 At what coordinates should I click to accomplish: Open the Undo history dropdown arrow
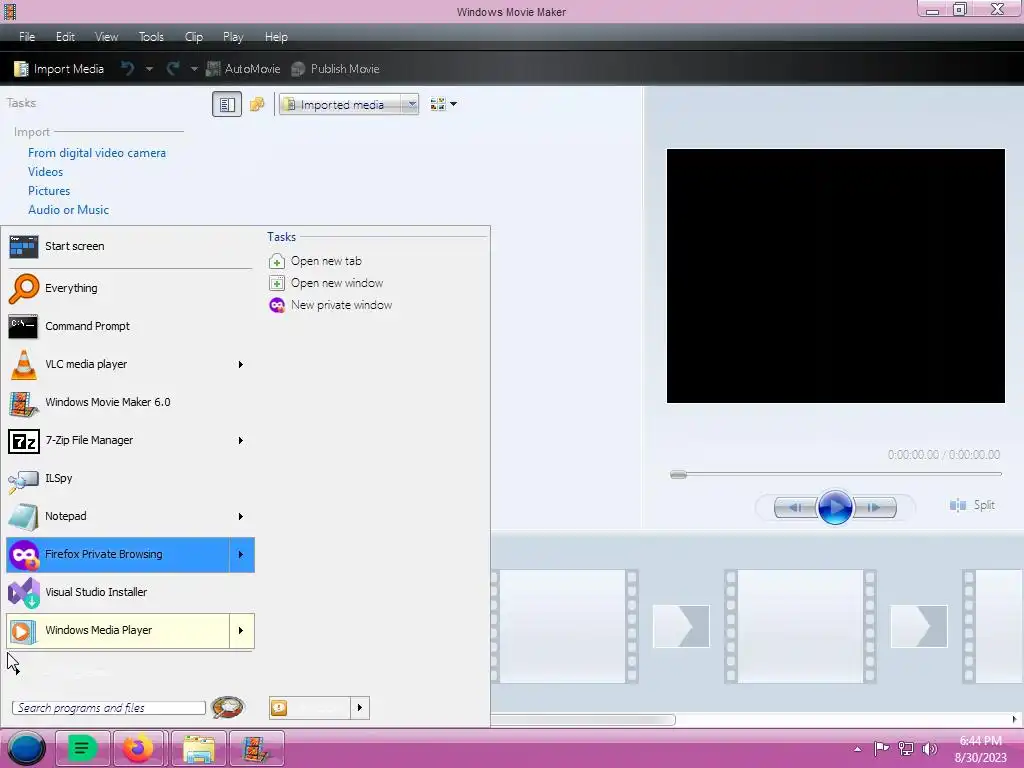tap(149, 69)
